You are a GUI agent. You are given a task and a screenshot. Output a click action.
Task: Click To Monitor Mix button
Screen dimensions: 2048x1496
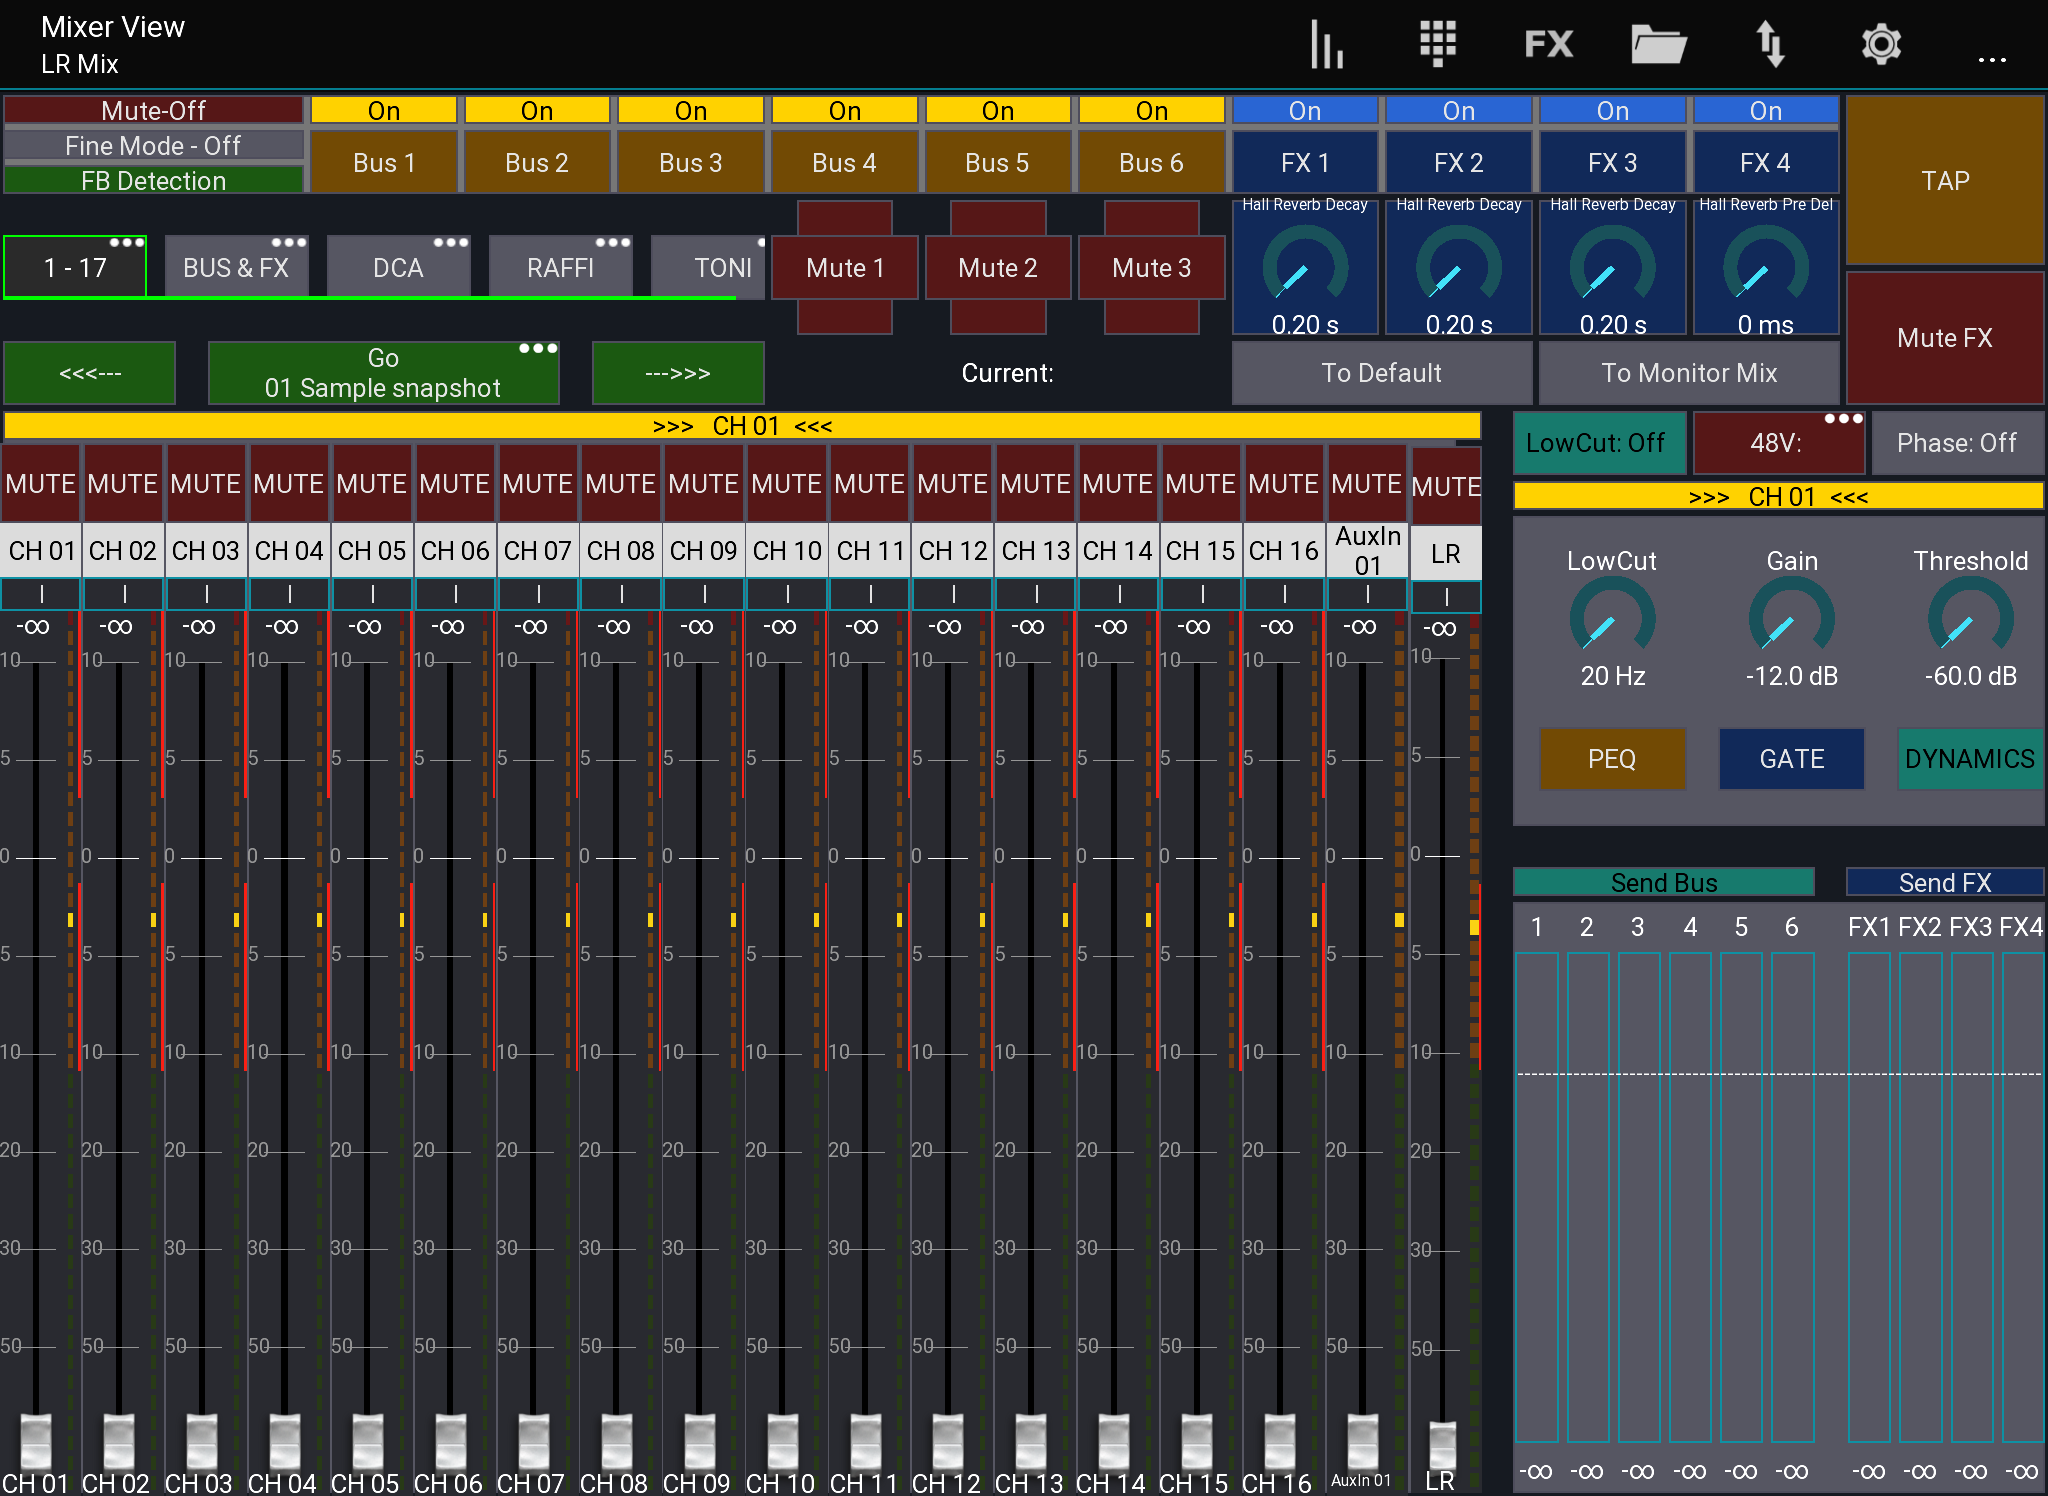[1689, 373]
